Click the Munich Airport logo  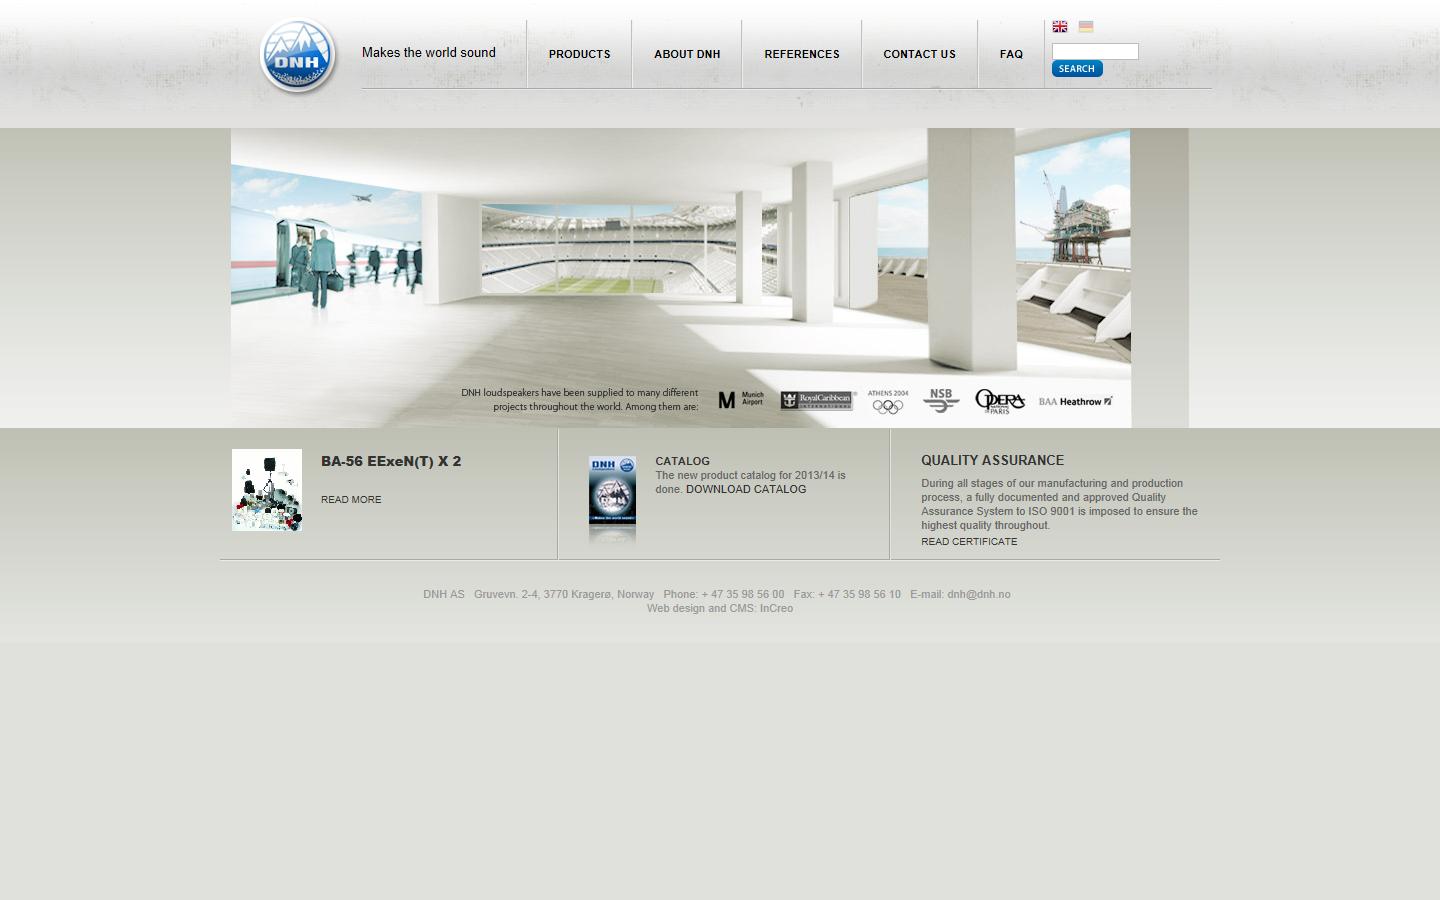click(x=741, y=400)
